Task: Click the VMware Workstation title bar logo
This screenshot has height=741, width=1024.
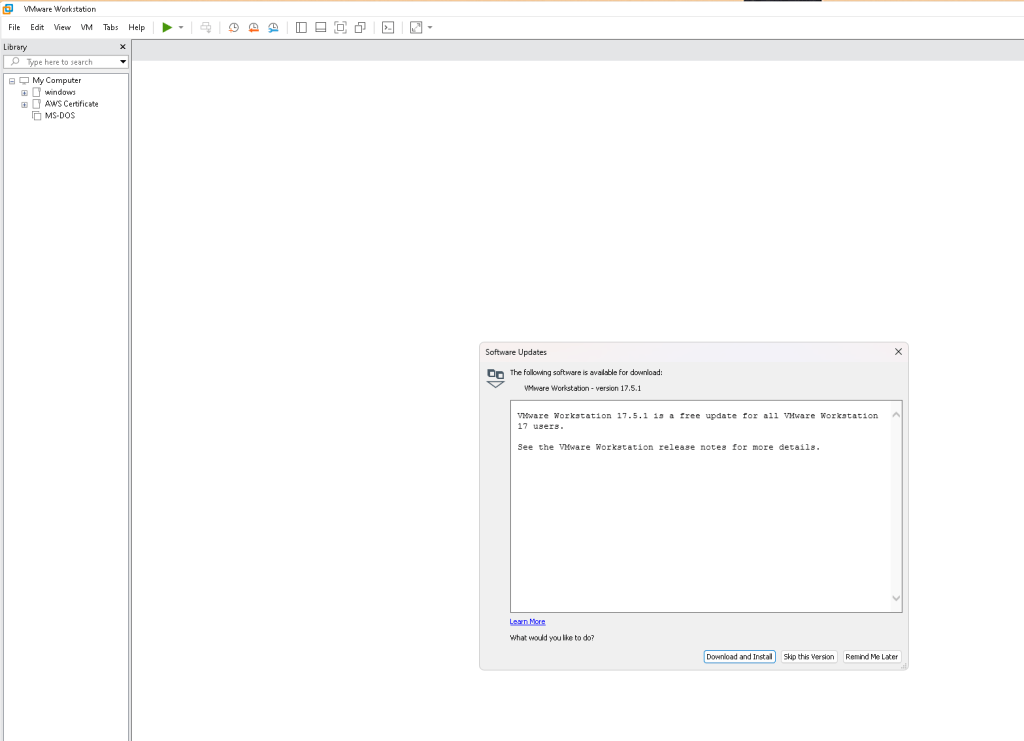Action: 8,8
